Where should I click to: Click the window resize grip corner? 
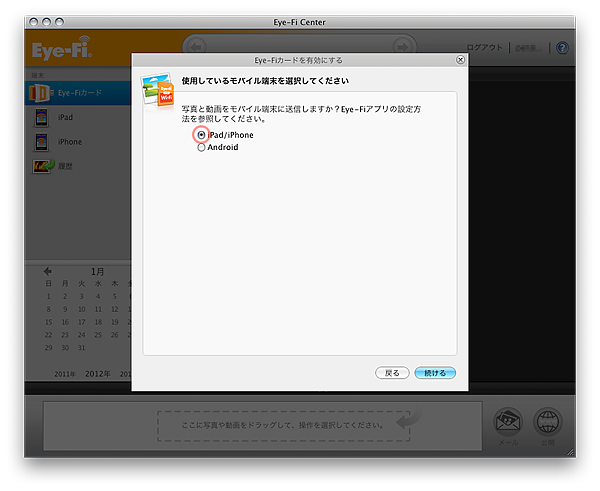[x=571, y=452]
